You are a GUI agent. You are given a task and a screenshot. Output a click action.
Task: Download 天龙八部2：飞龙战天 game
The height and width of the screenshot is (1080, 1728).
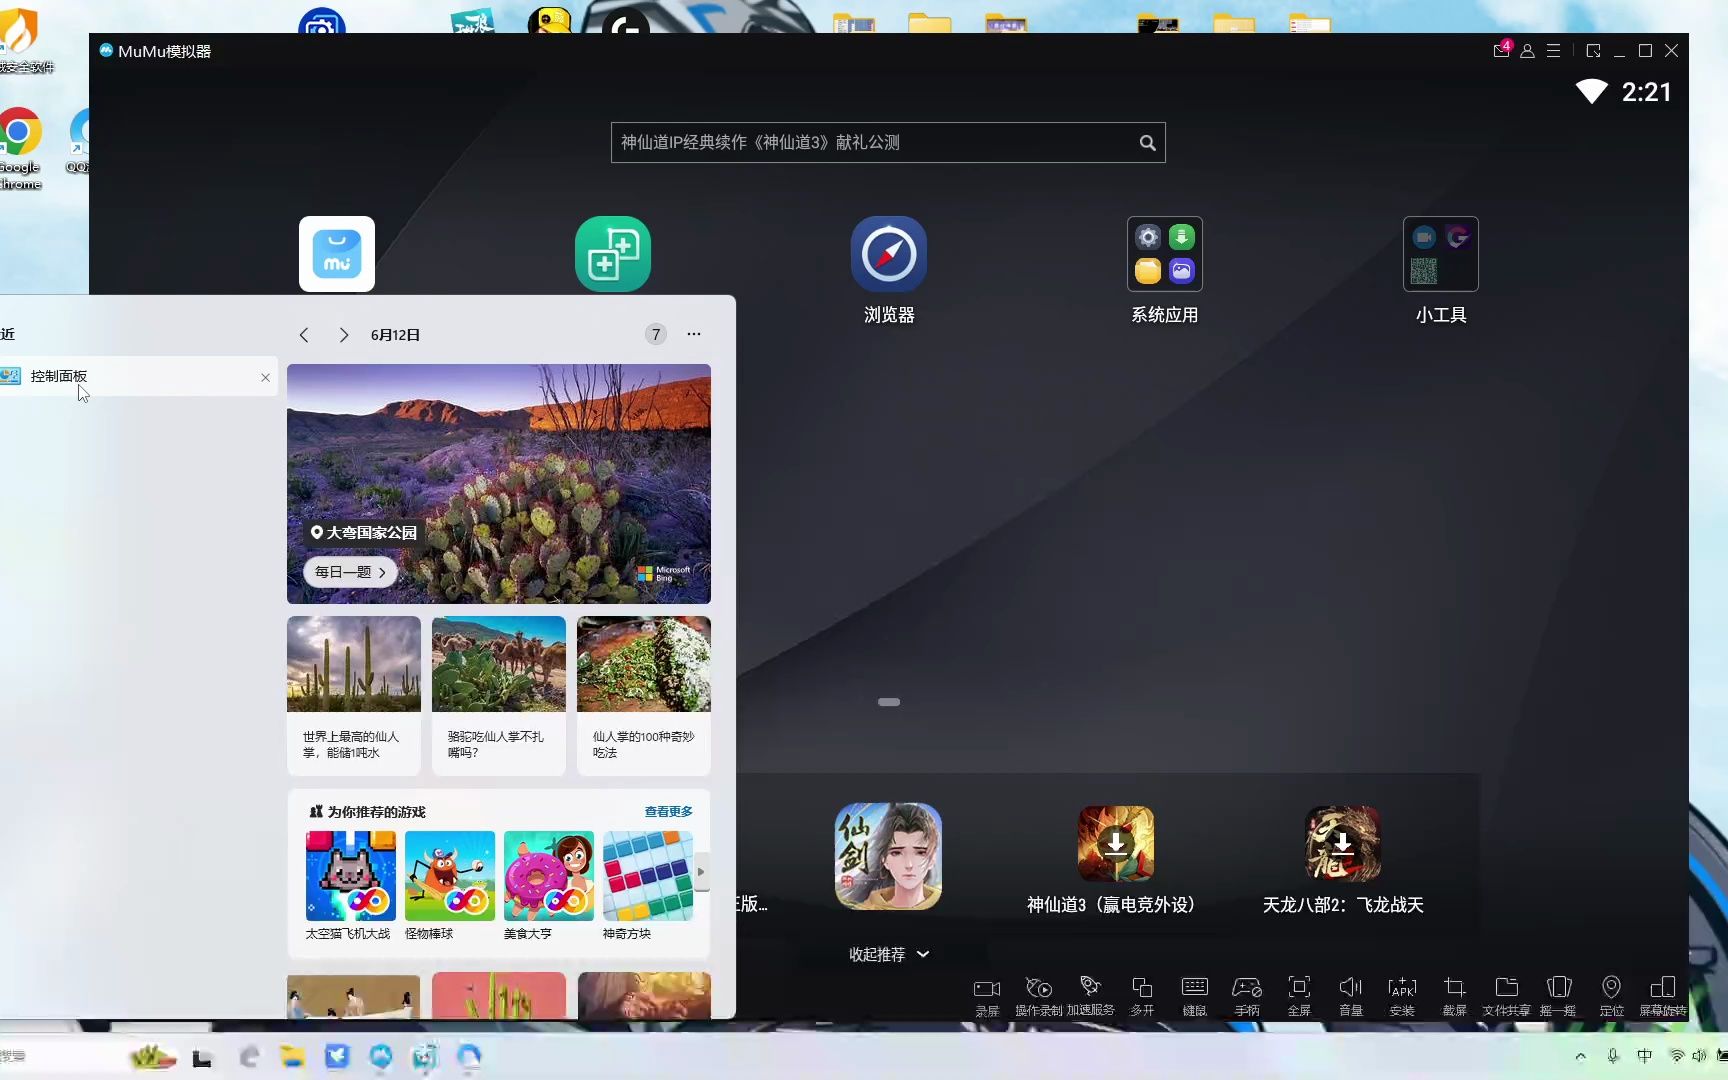click(1343, 844)
